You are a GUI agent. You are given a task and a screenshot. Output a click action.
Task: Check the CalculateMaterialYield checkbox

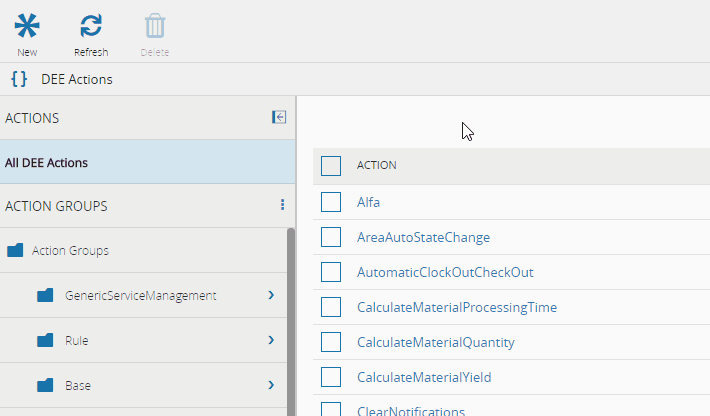coord(331,377)
